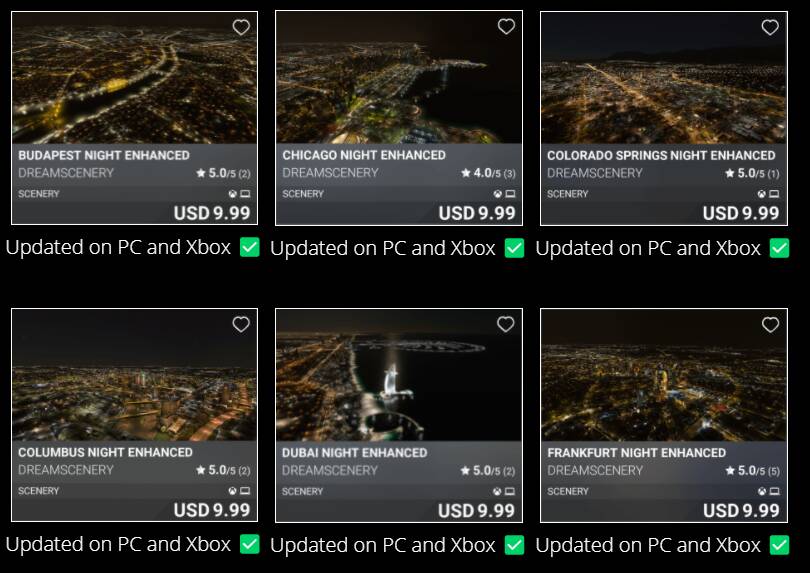Toggle green checkbox below Chicago card

515,248
